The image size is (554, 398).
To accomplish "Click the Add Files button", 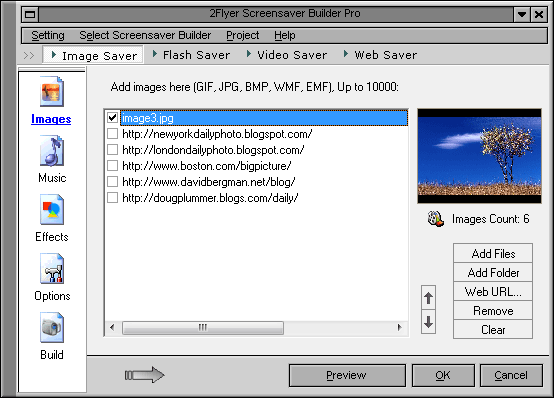I will click(x=493, y=253).
